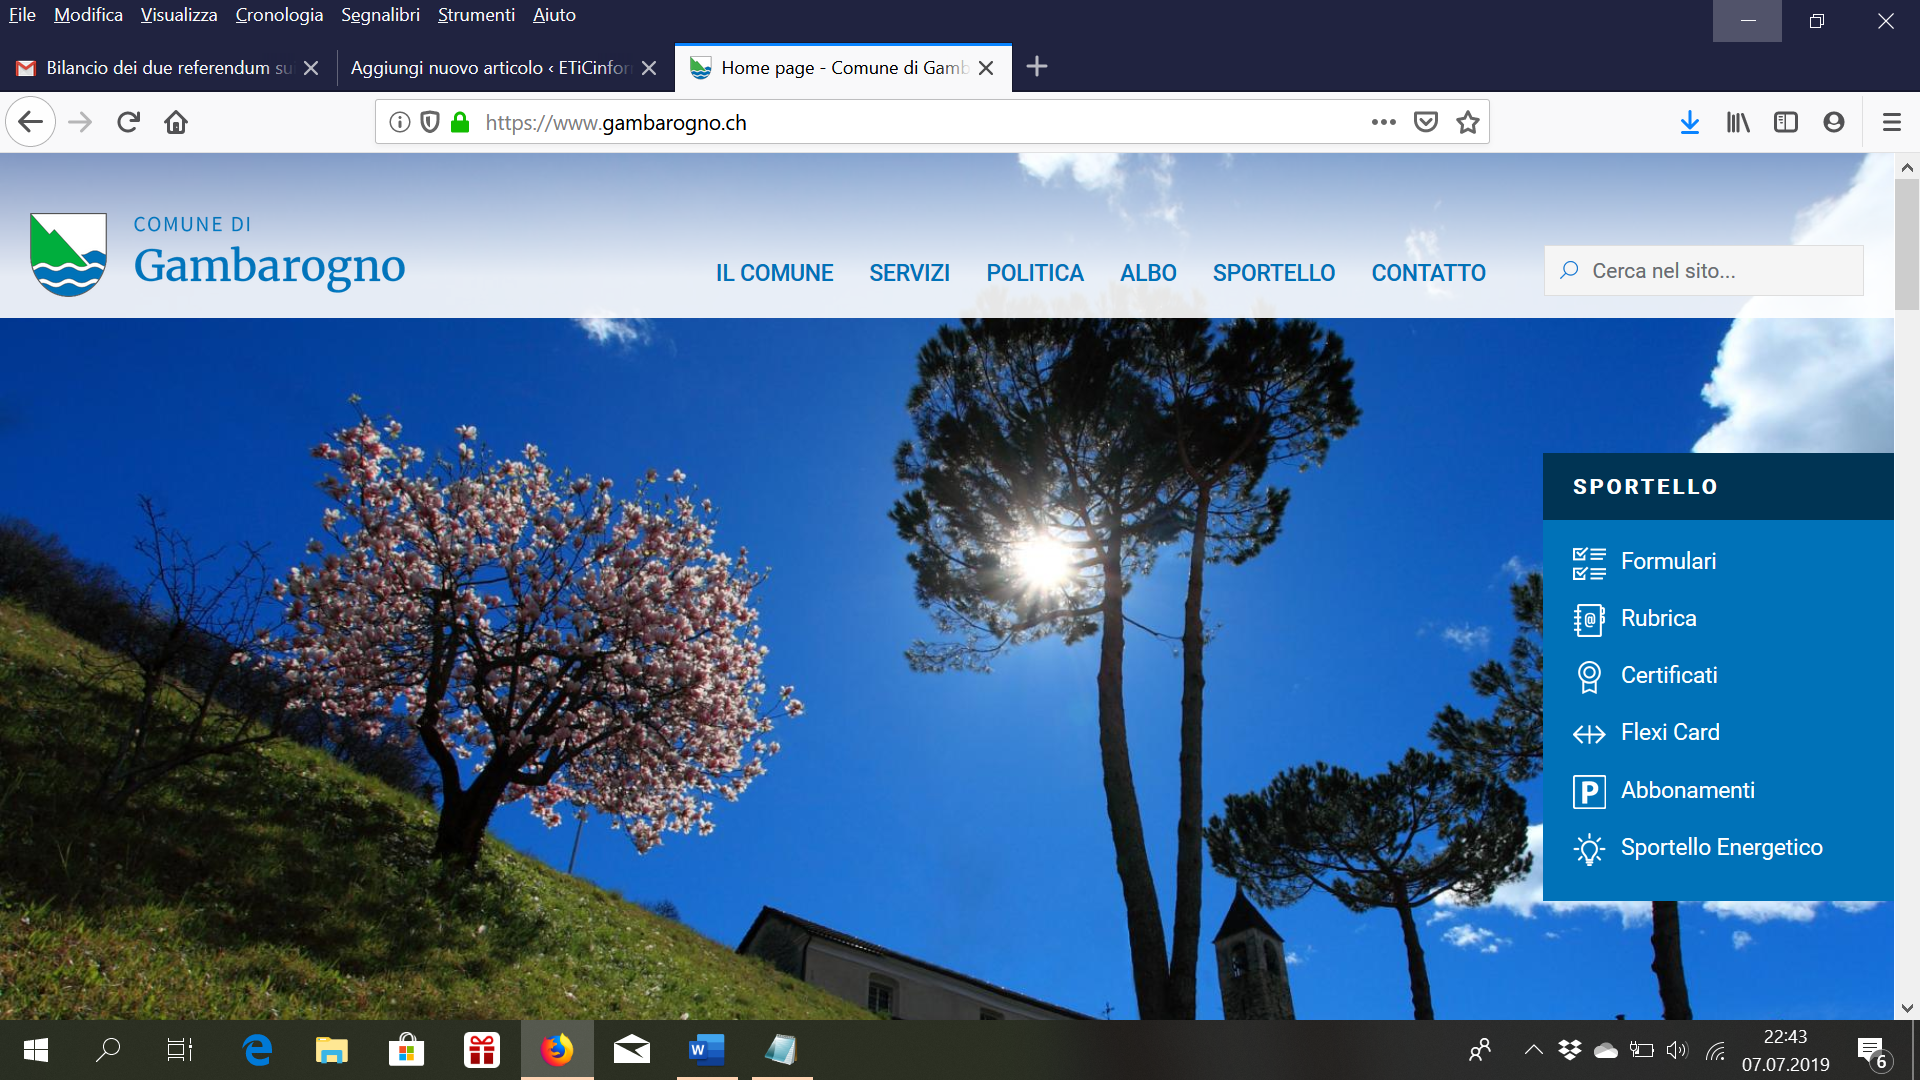Open the Sportello Energetico link
1920x1080 pixels.
pos(1721,847)
